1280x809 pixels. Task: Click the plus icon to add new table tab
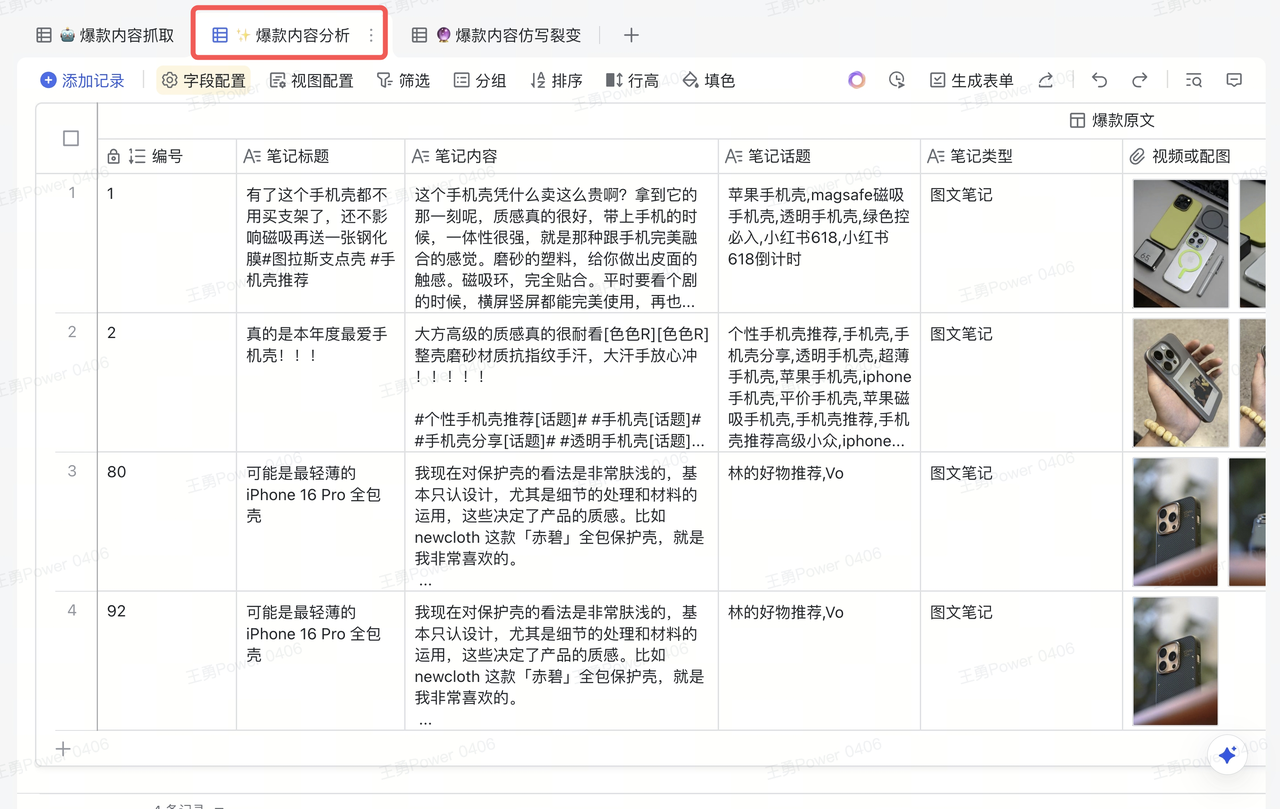click(x=631, y=35)
